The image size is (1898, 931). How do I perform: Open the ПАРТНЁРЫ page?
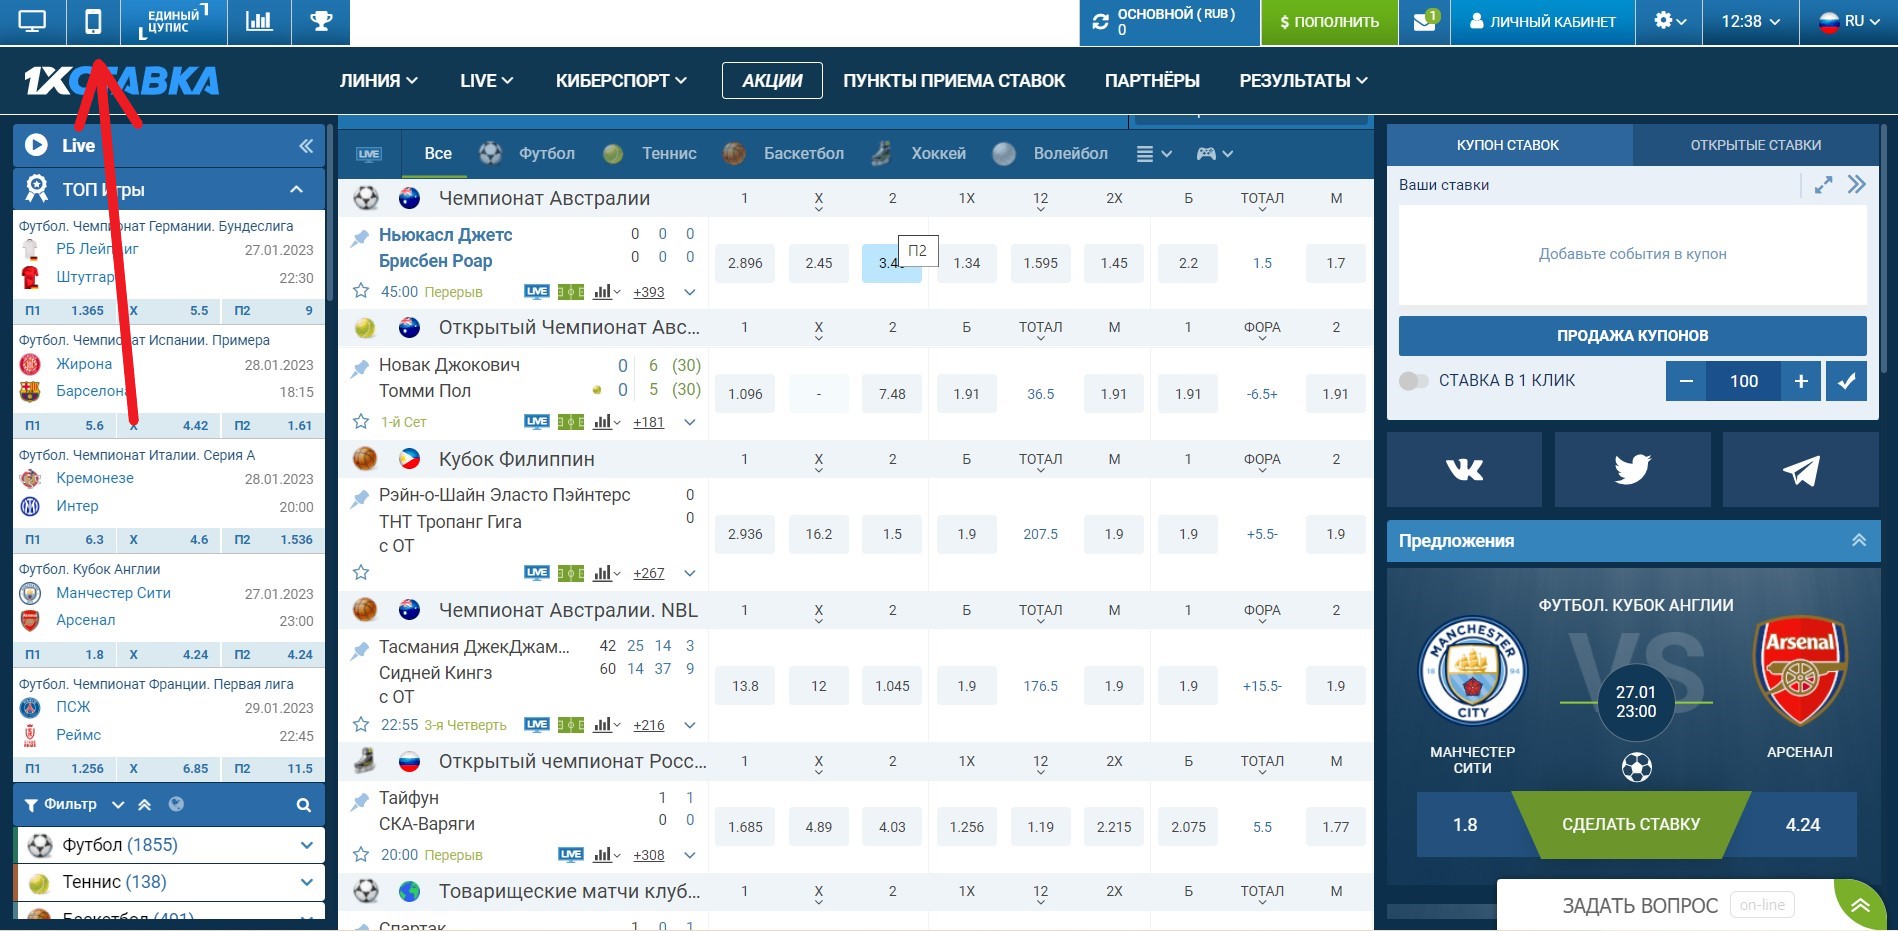1152,81
